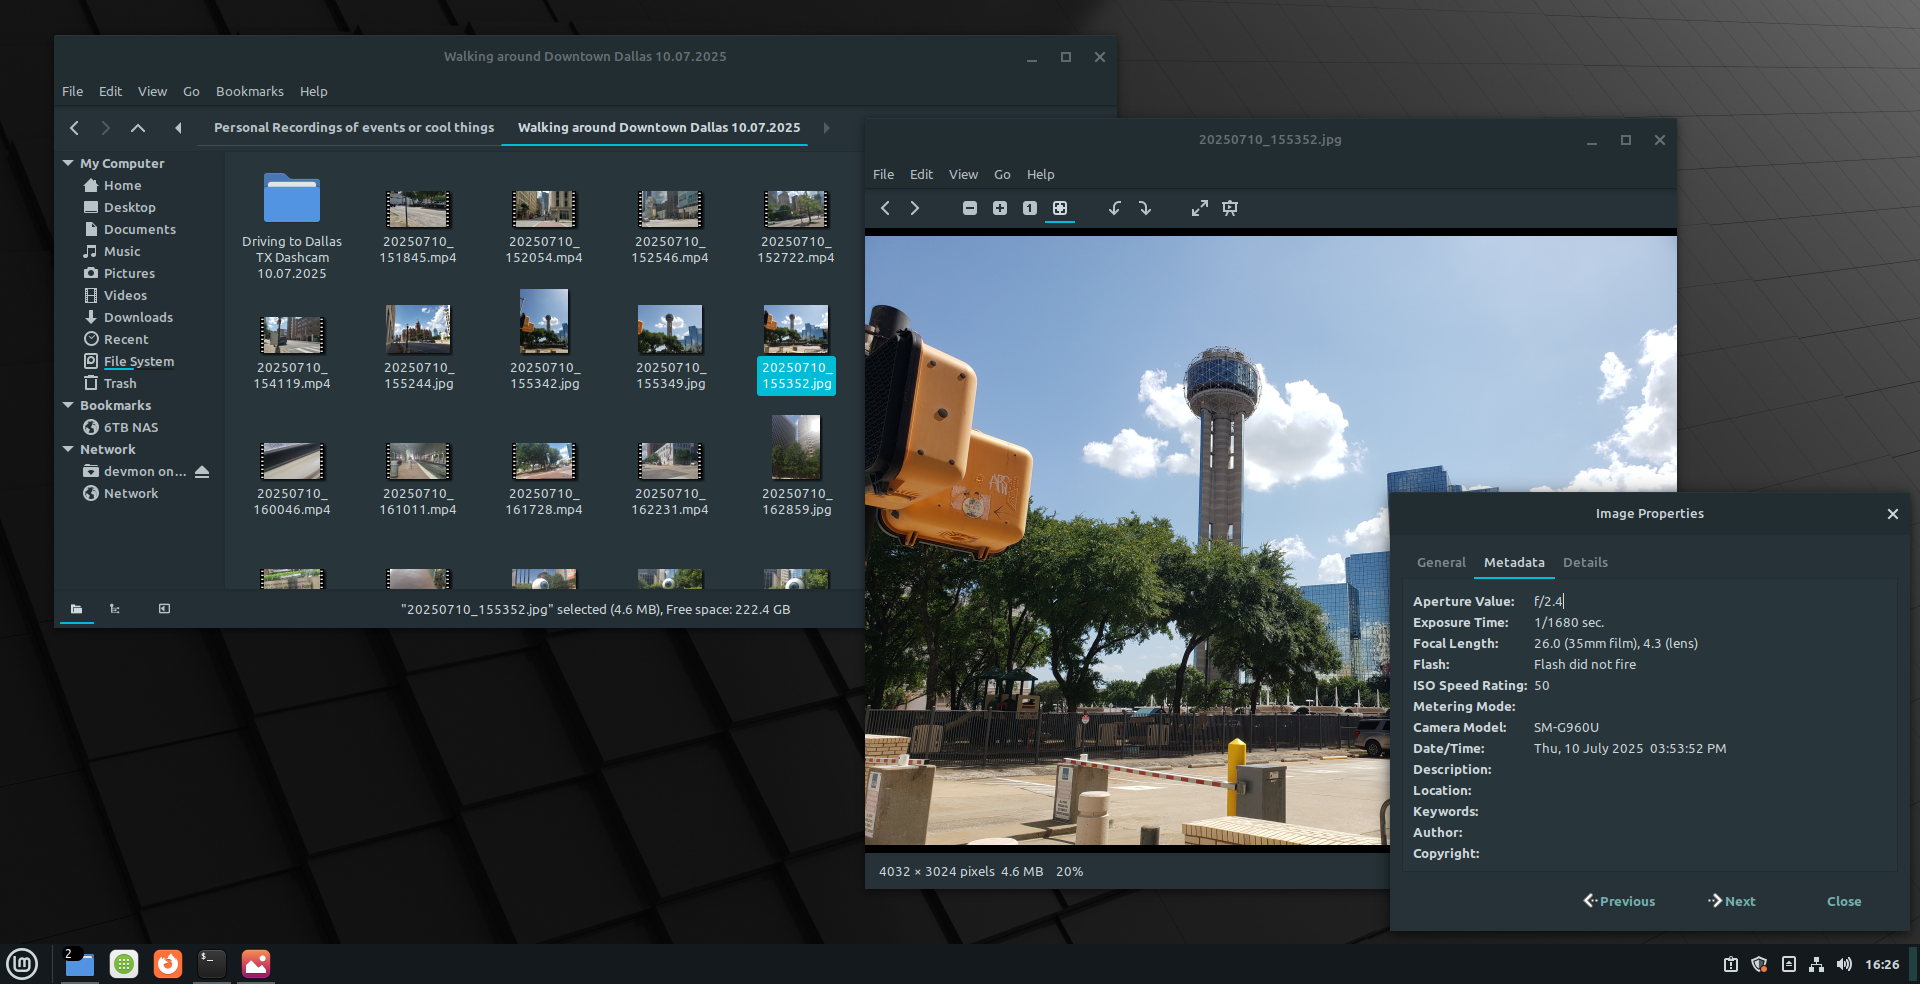Collapse the Network sidebar section
Viewport: 1920px width, 984px height.
click(x=68, y=449)
